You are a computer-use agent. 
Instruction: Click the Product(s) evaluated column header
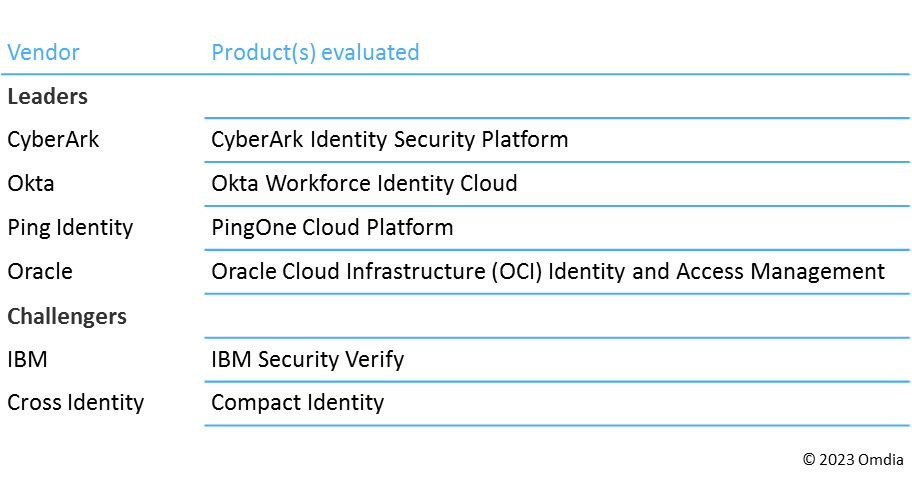coord(315,53)
